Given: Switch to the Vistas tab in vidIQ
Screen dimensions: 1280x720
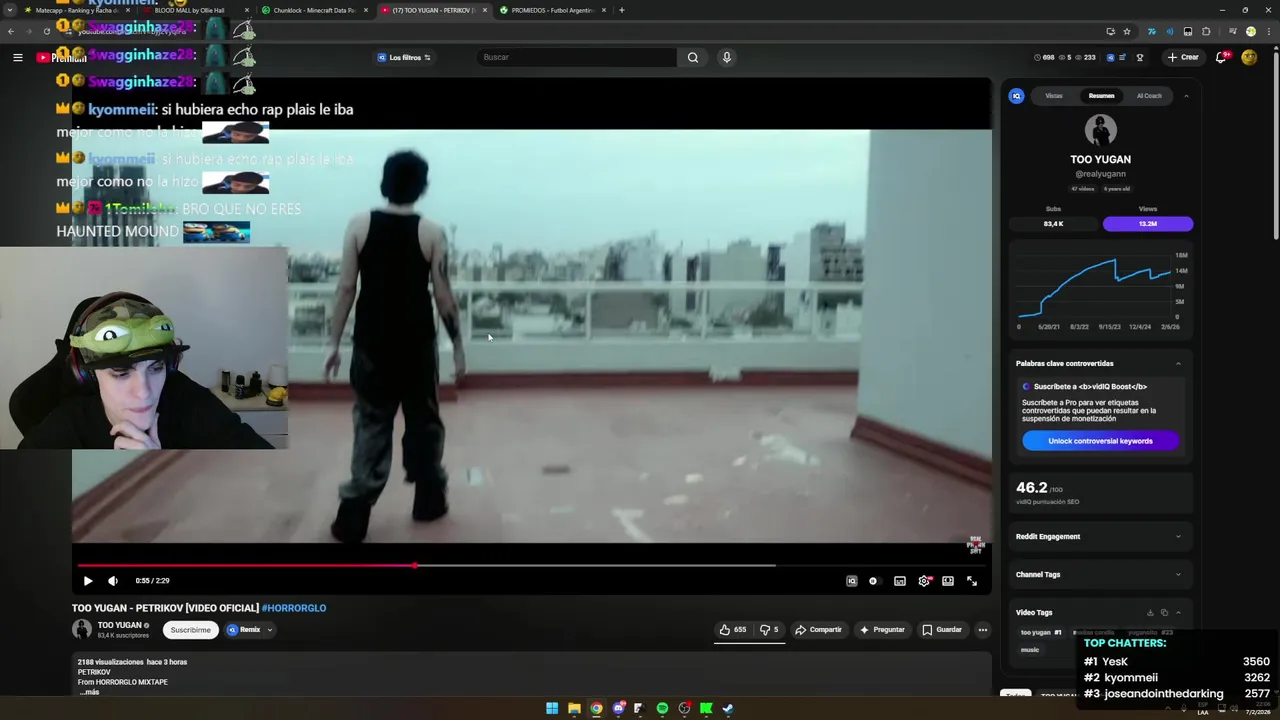Looking at the screenshot, I should [x=1054, y=96].
